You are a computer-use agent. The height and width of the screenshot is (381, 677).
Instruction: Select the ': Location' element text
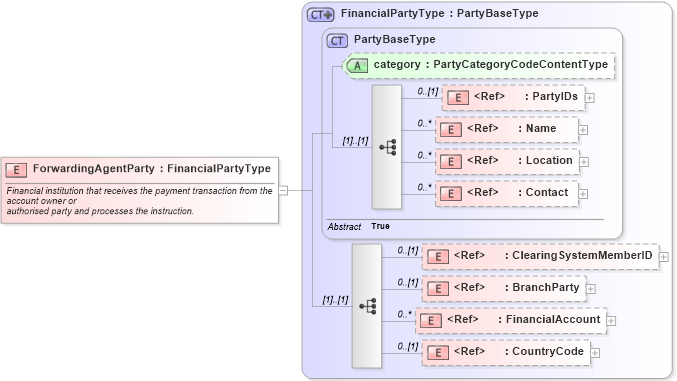(545, 160)
